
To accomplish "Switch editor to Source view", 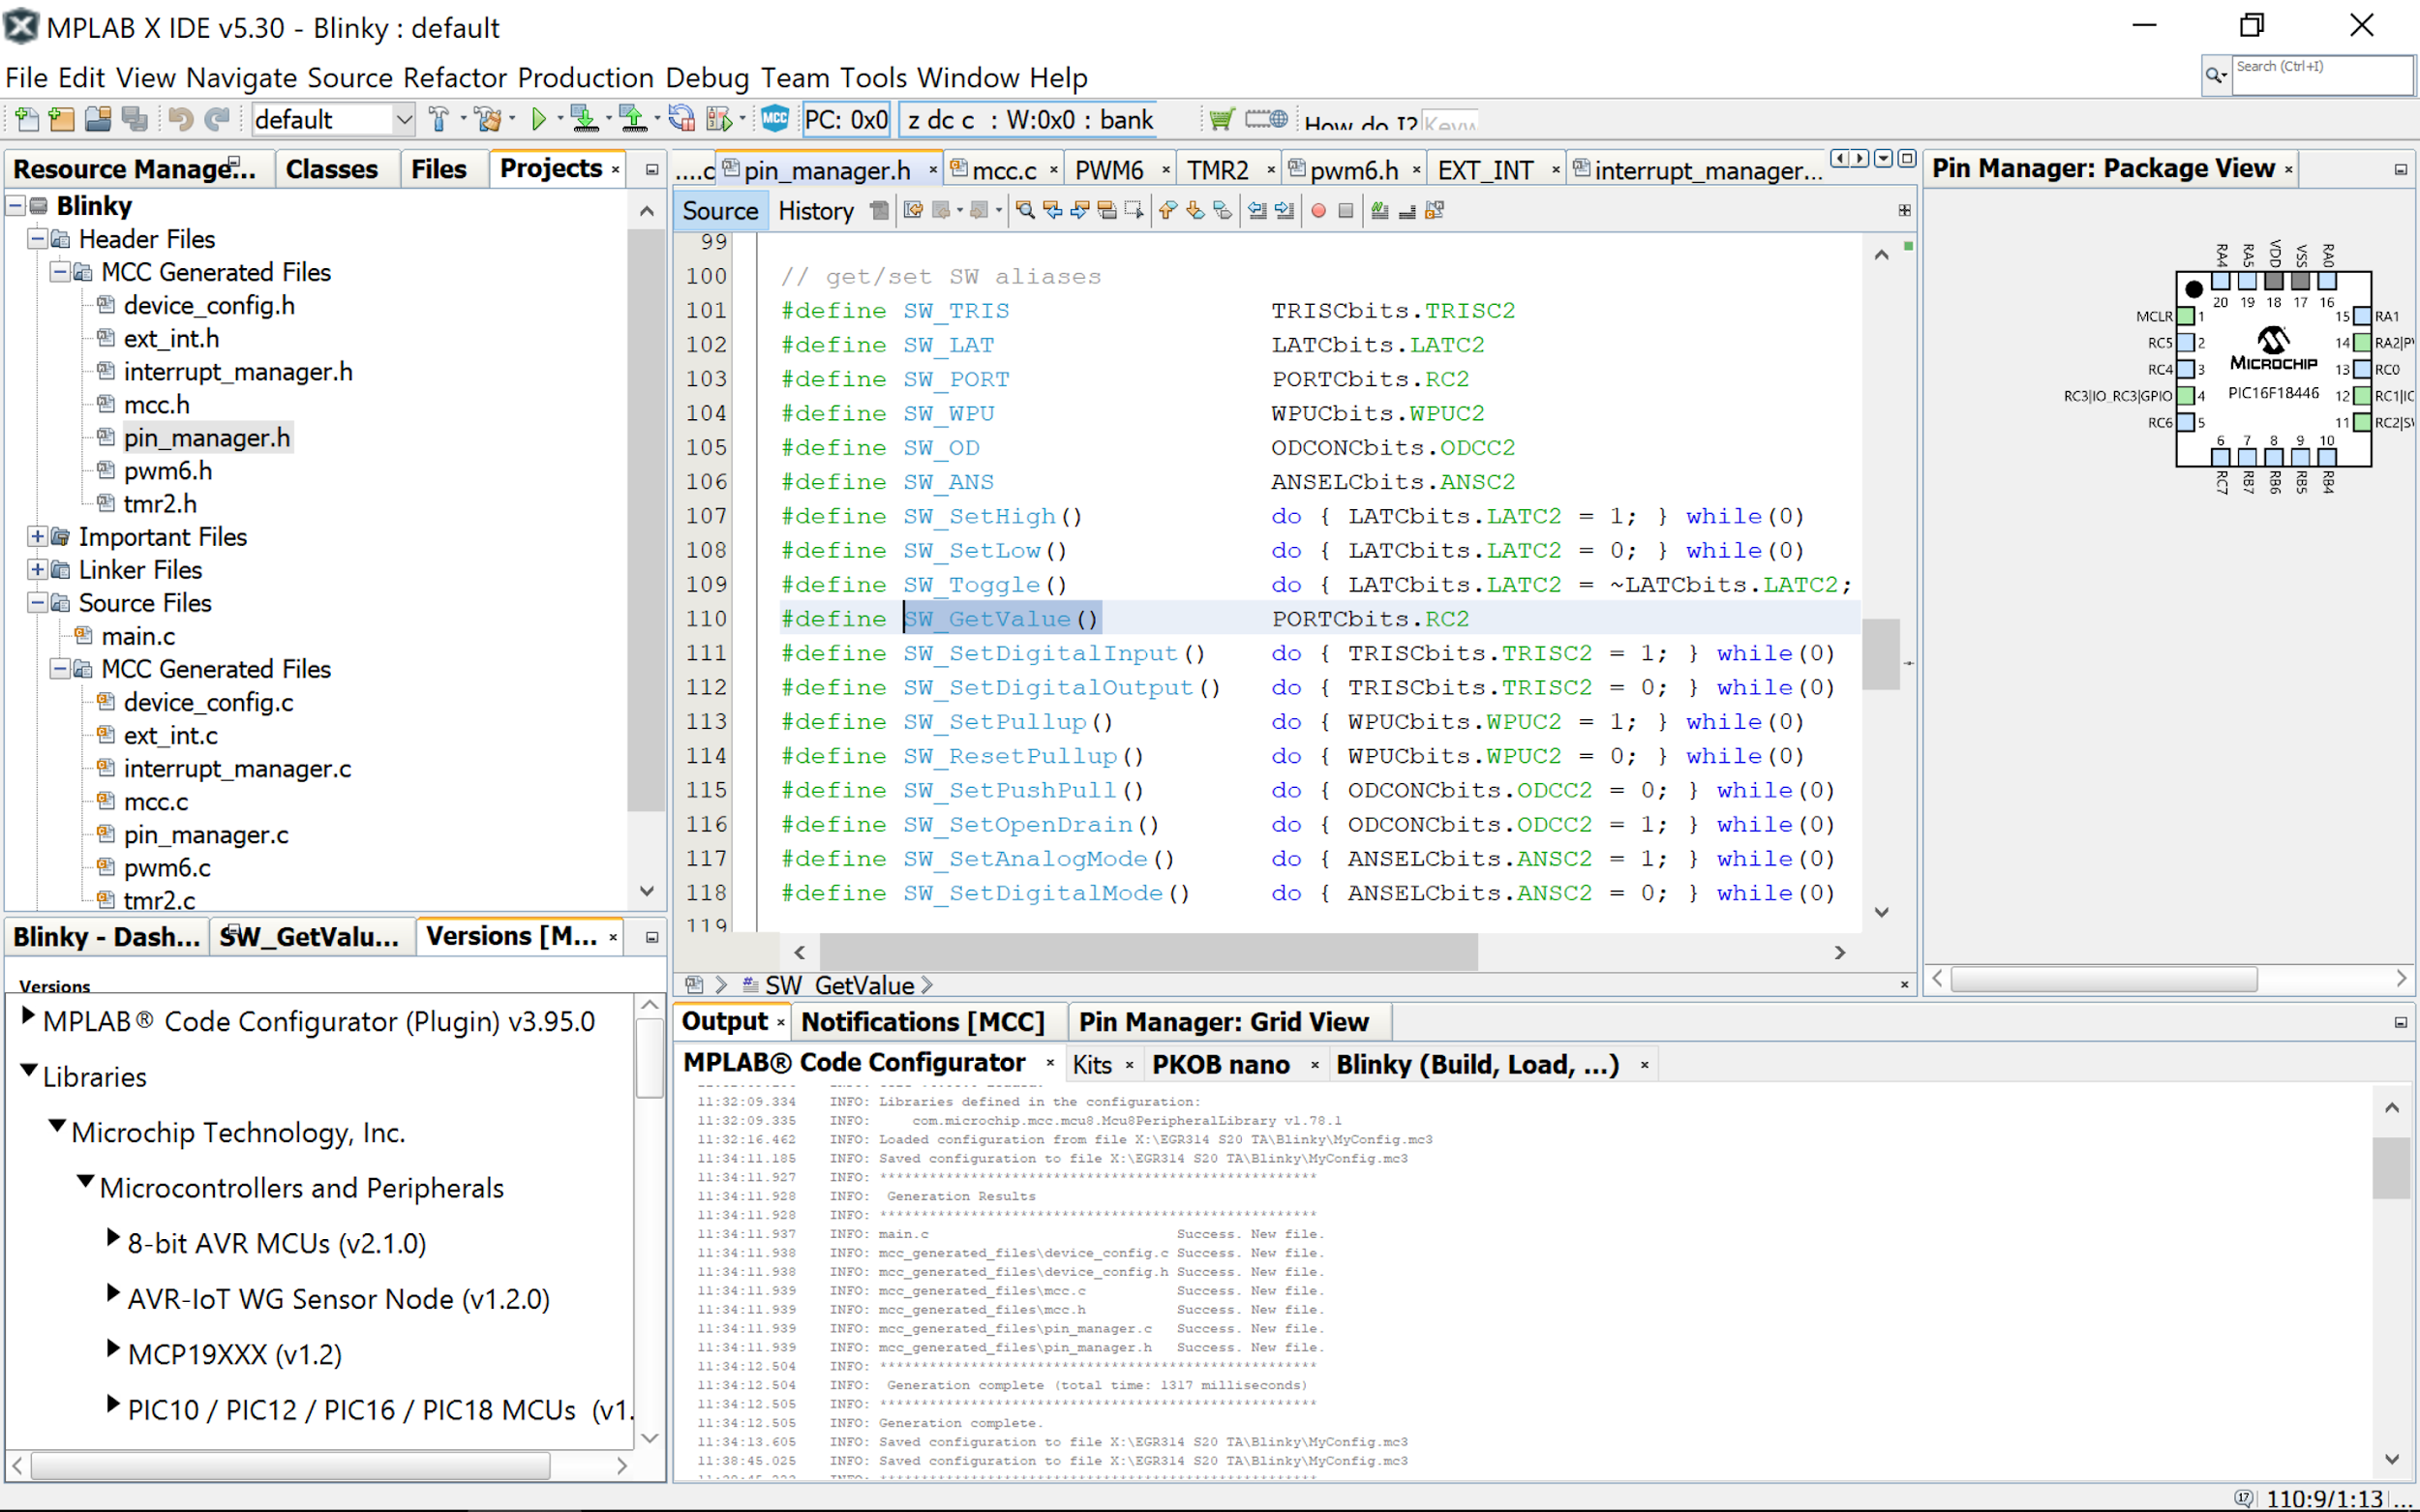I will [720, 211].
